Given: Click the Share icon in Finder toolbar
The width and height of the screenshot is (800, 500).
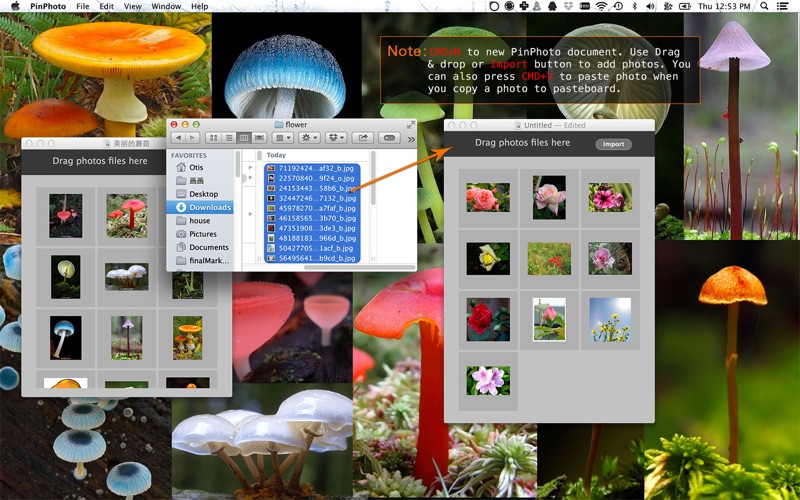Looking at the screenshot, I should pyautogui.click(x=363, y=138).
